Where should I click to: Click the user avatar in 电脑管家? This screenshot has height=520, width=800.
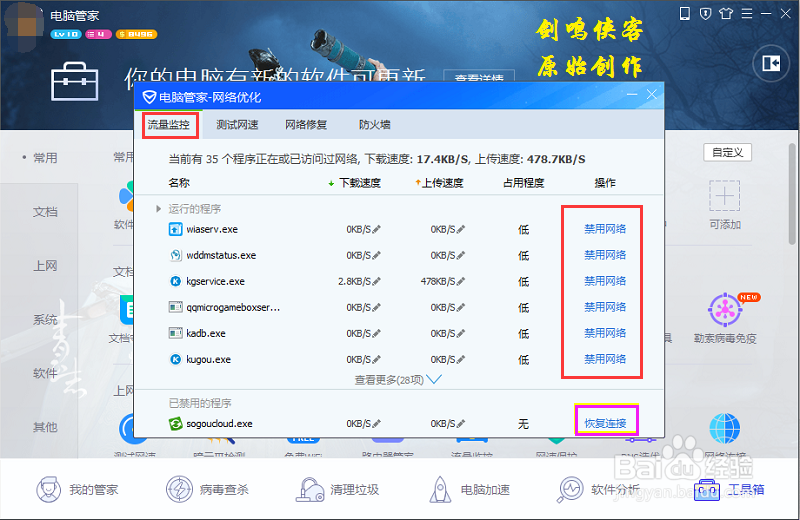tap(24, 27)
